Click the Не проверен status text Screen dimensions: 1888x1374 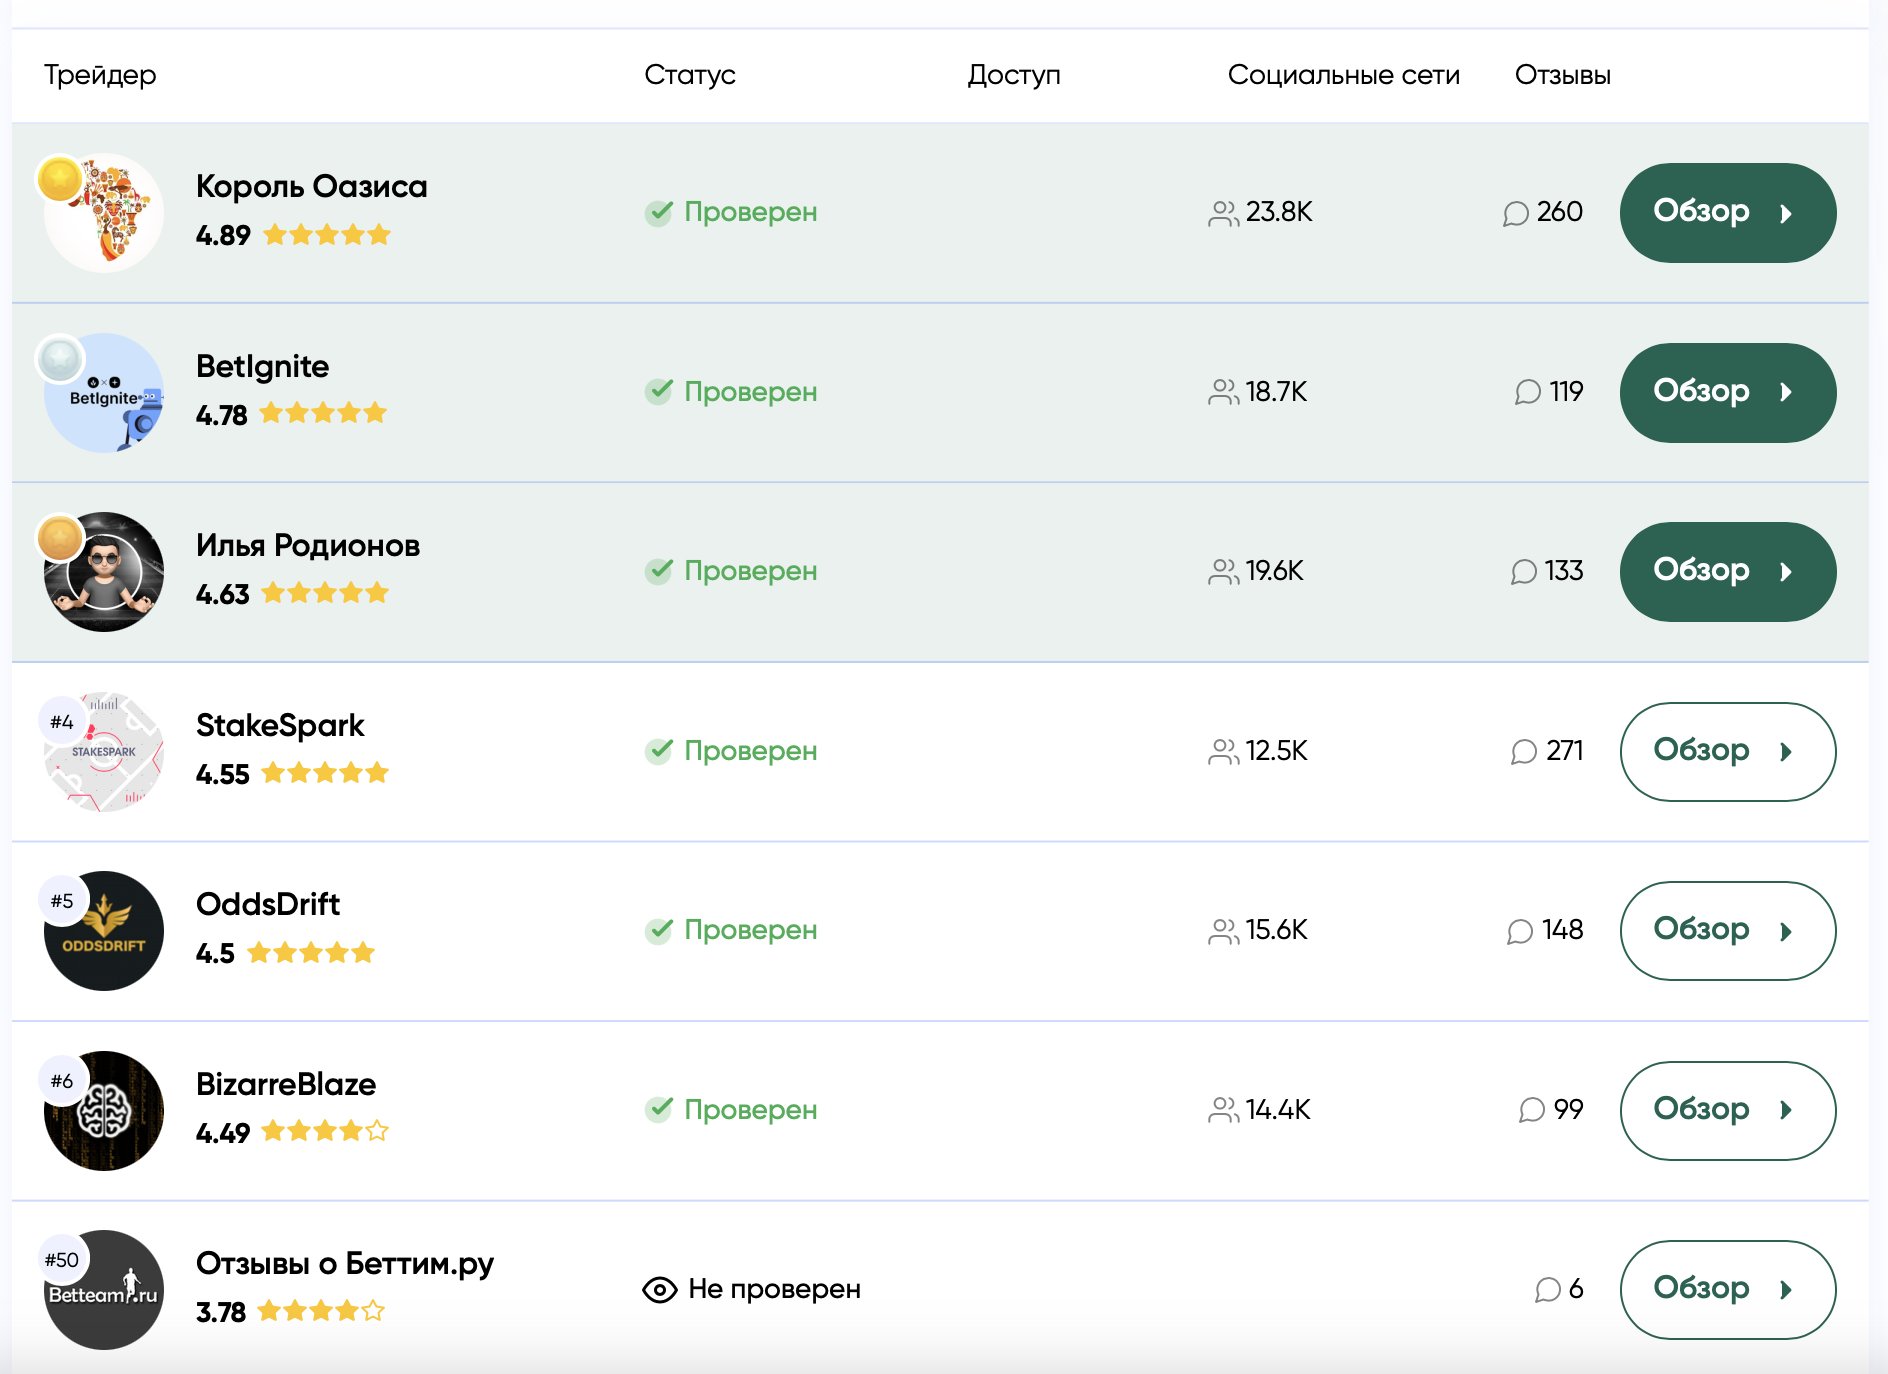point(775,1289)
